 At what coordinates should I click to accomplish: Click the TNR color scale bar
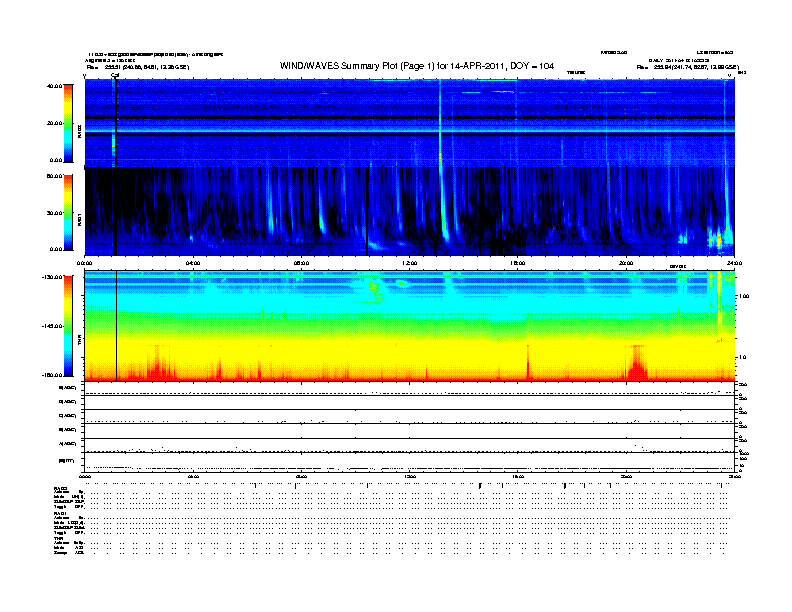tap(68, 326)
